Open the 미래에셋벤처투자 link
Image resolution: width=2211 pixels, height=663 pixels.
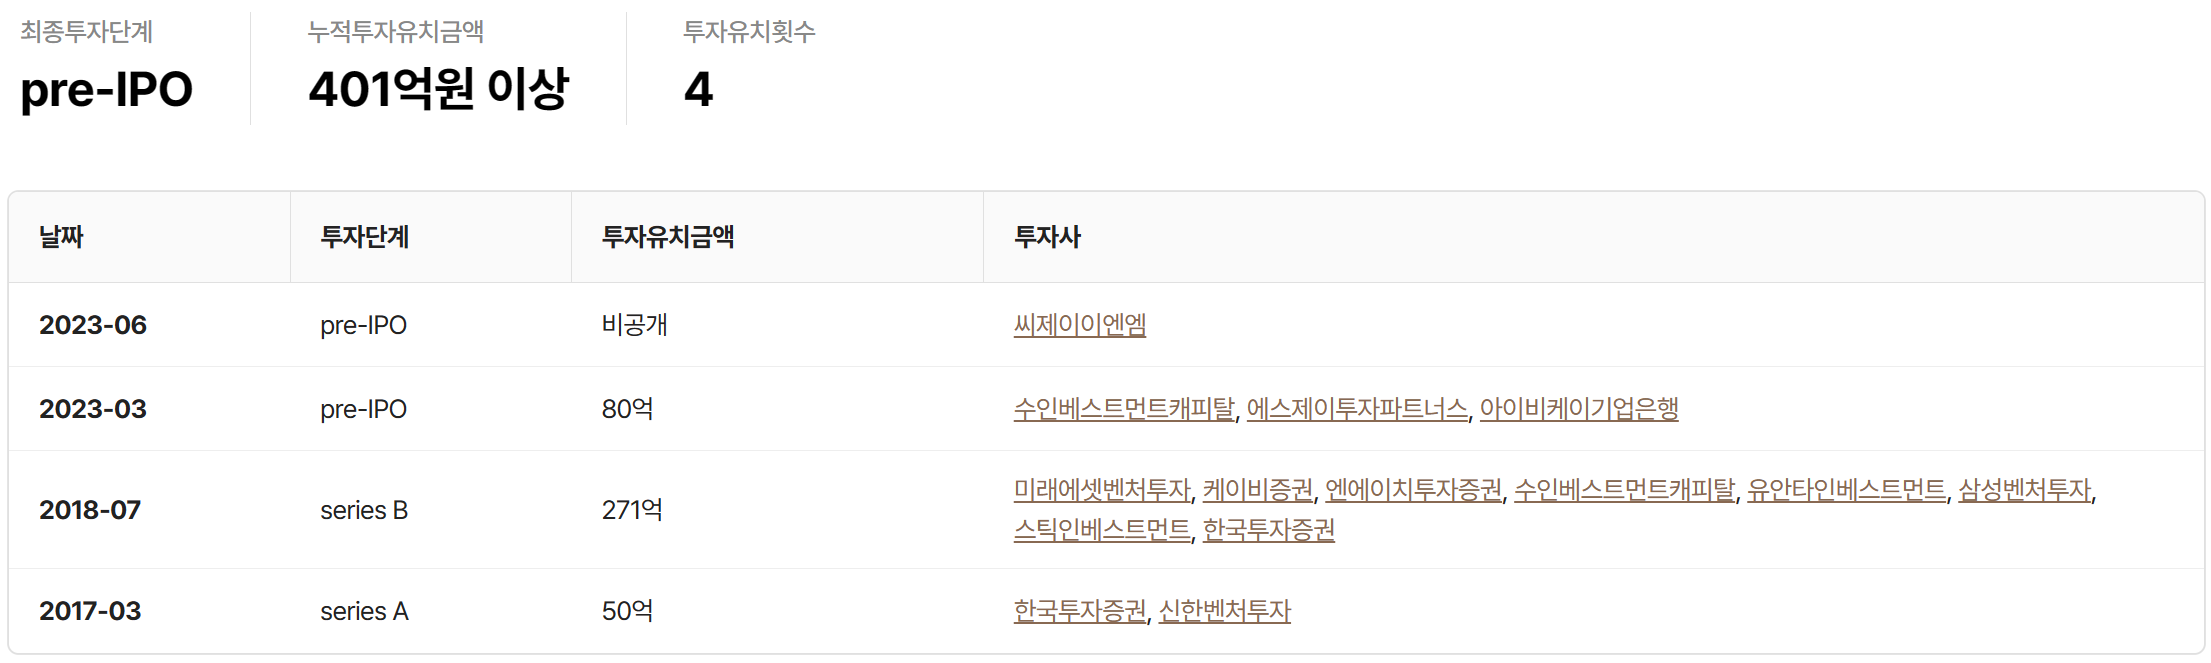(x=1102, y=490)
